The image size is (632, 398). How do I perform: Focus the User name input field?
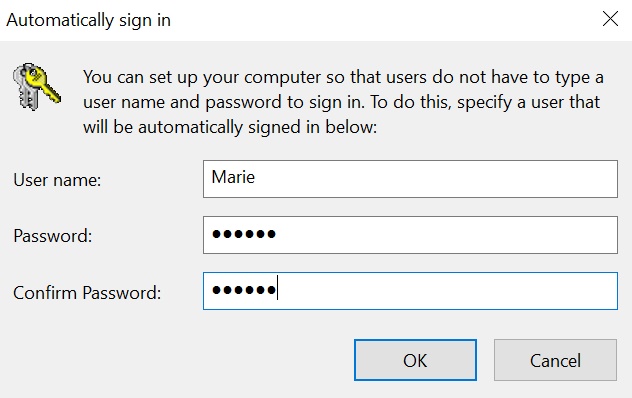[410, 179]
